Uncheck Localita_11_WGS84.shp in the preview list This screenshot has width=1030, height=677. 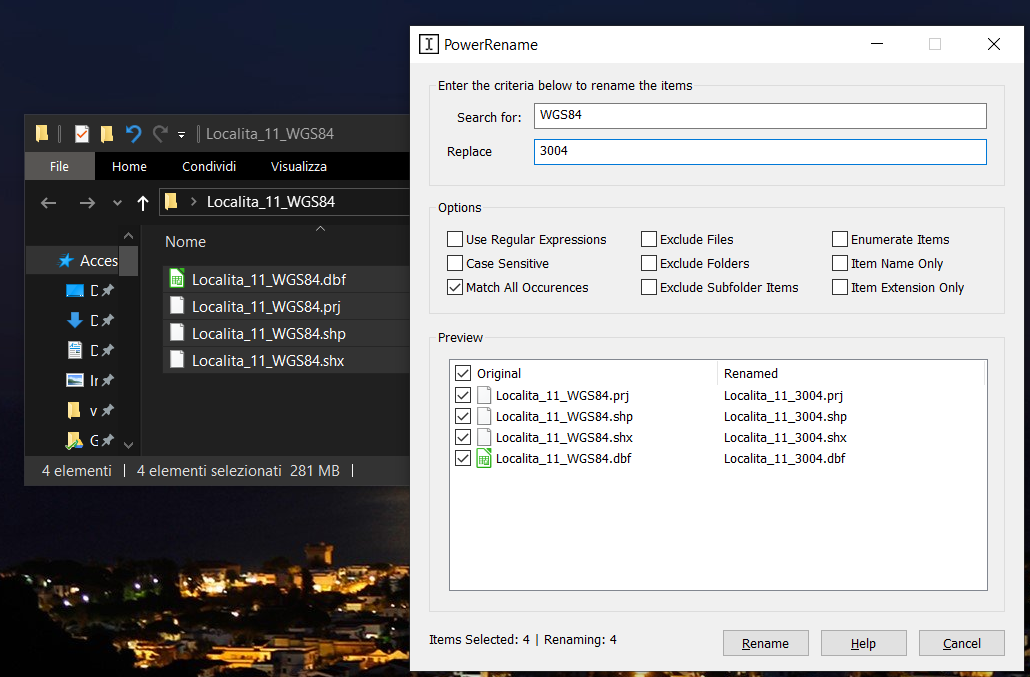click(x=463, y=416)
